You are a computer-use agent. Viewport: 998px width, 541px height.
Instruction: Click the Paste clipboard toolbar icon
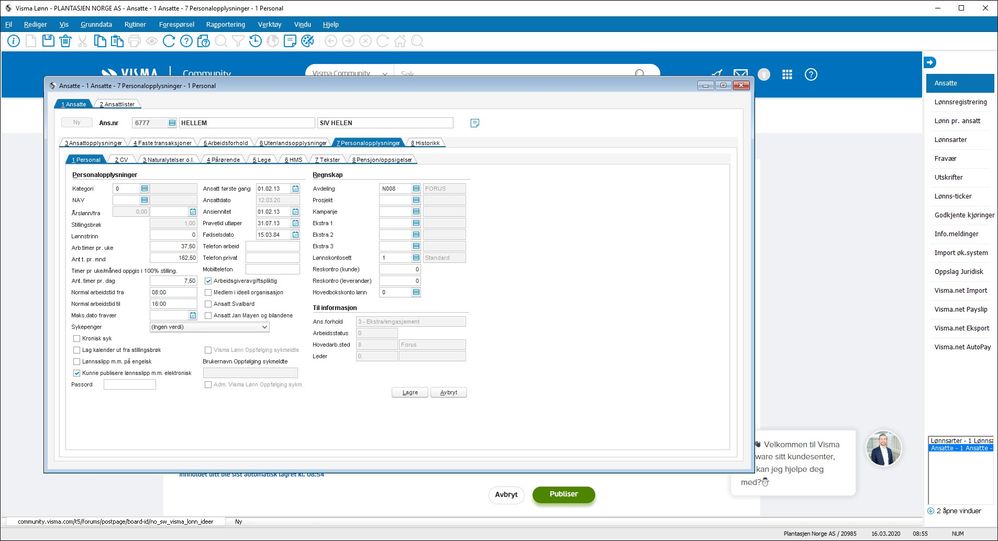117,41
